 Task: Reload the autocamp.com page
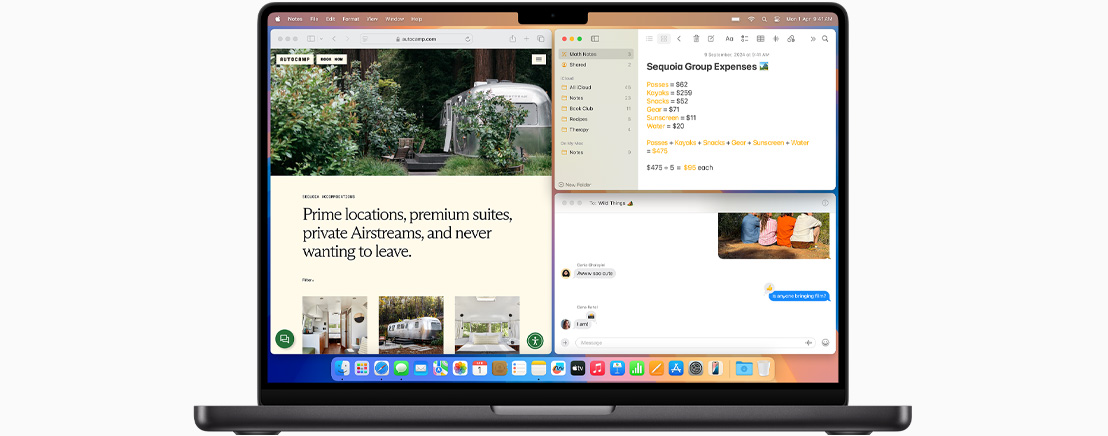point(468,39)
